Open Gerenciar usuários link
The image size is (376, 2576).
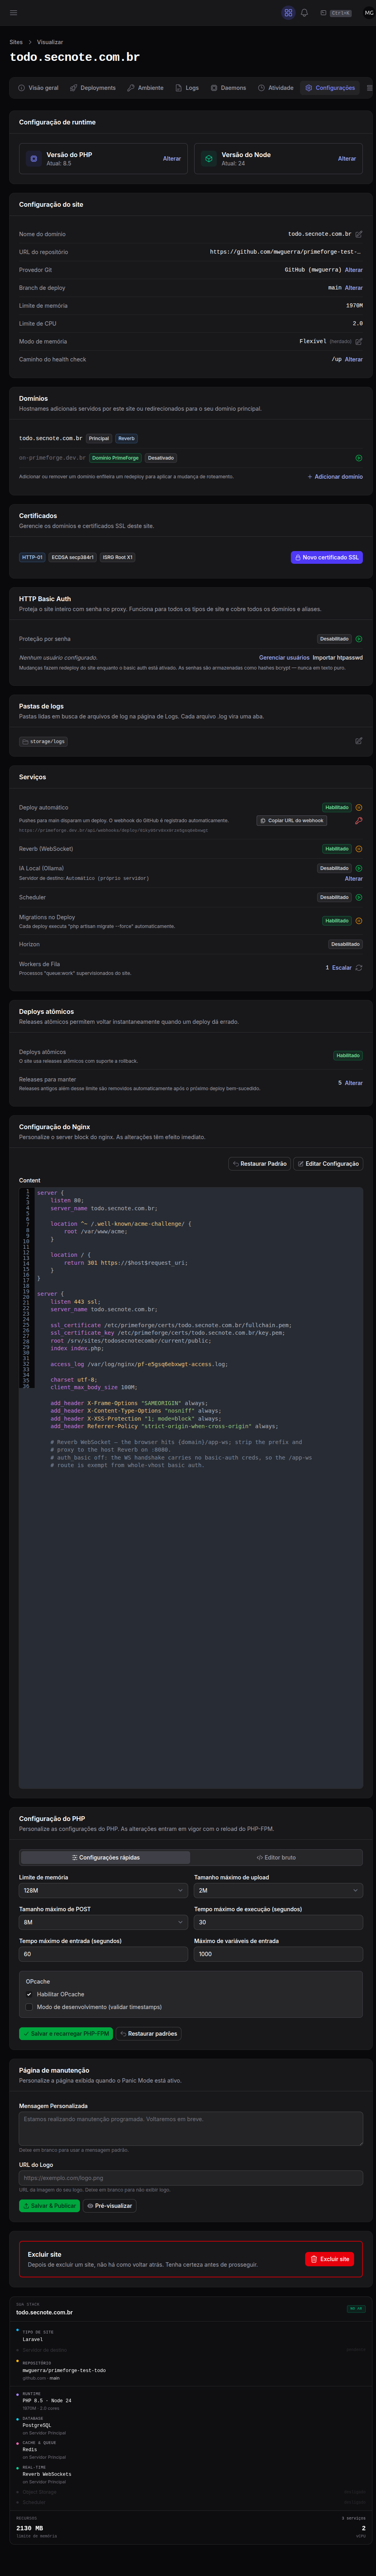(284, 658)
